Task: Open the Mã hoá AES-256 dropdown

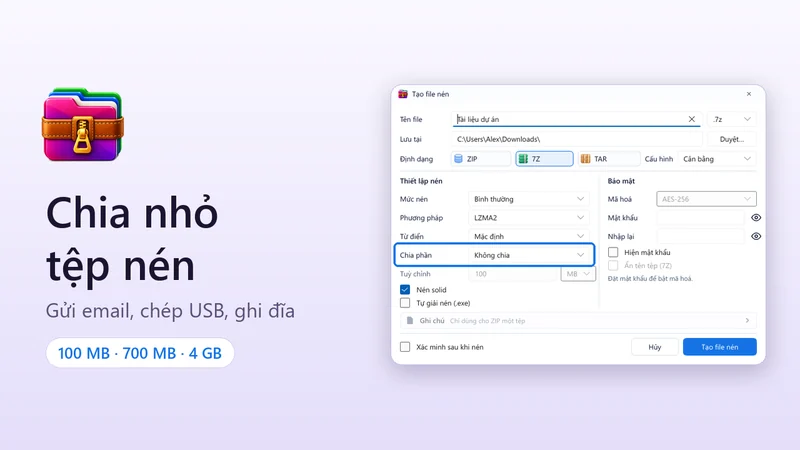Action: (x=706, y=199)
